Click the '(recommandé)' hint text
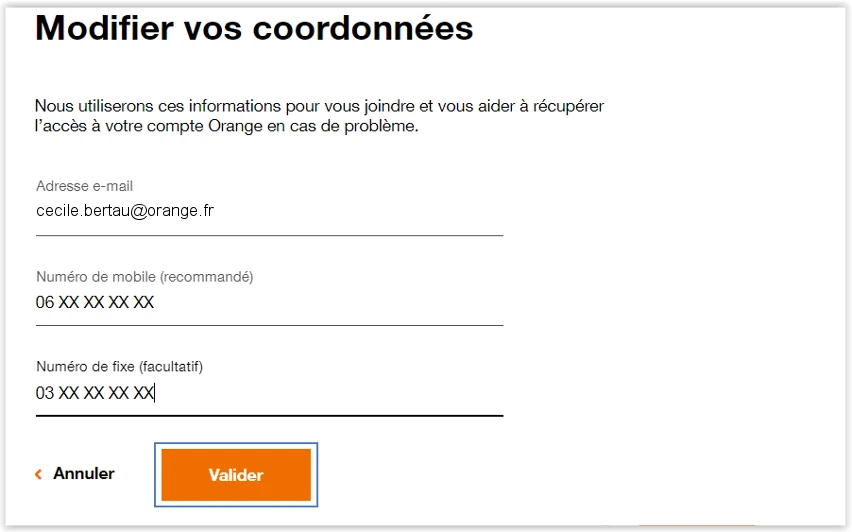 (x=207, y=277)
